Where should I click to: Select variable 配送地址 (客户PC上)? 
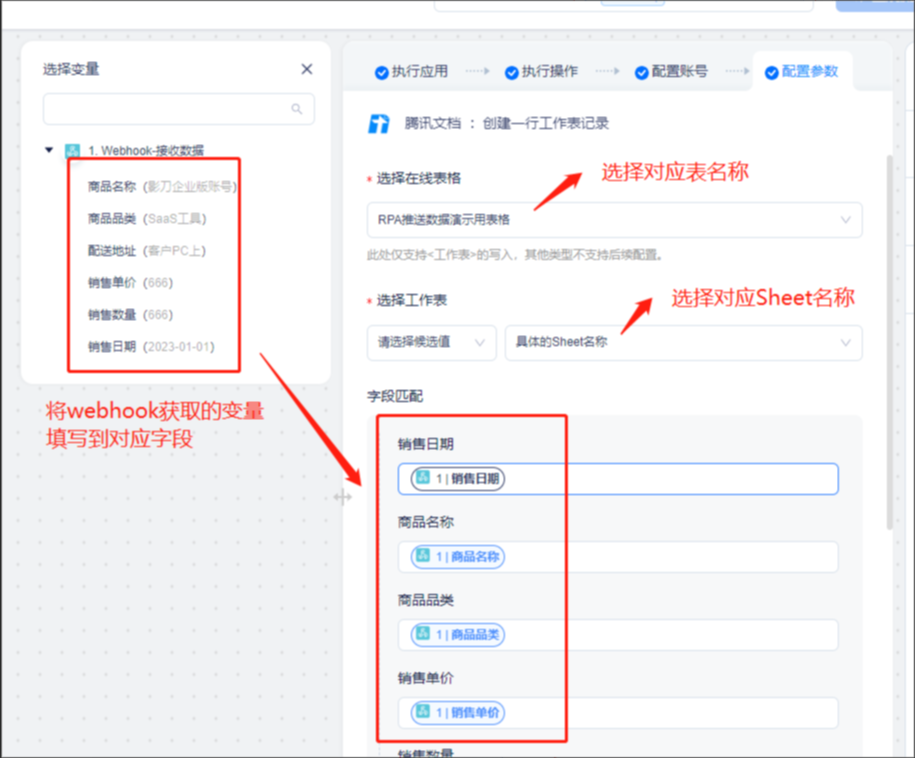click(146, 251)
